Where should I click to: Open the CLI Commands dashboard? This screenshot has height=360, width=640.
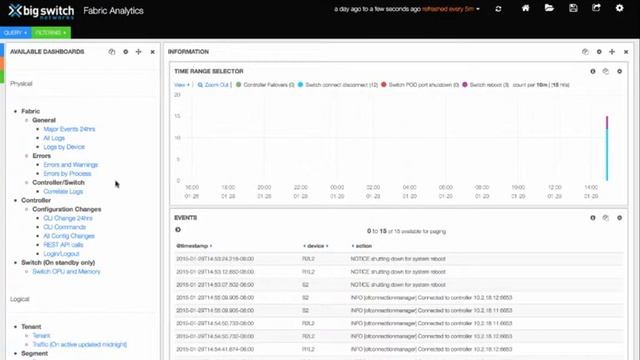pyautogui.click(x=64, y=227)
